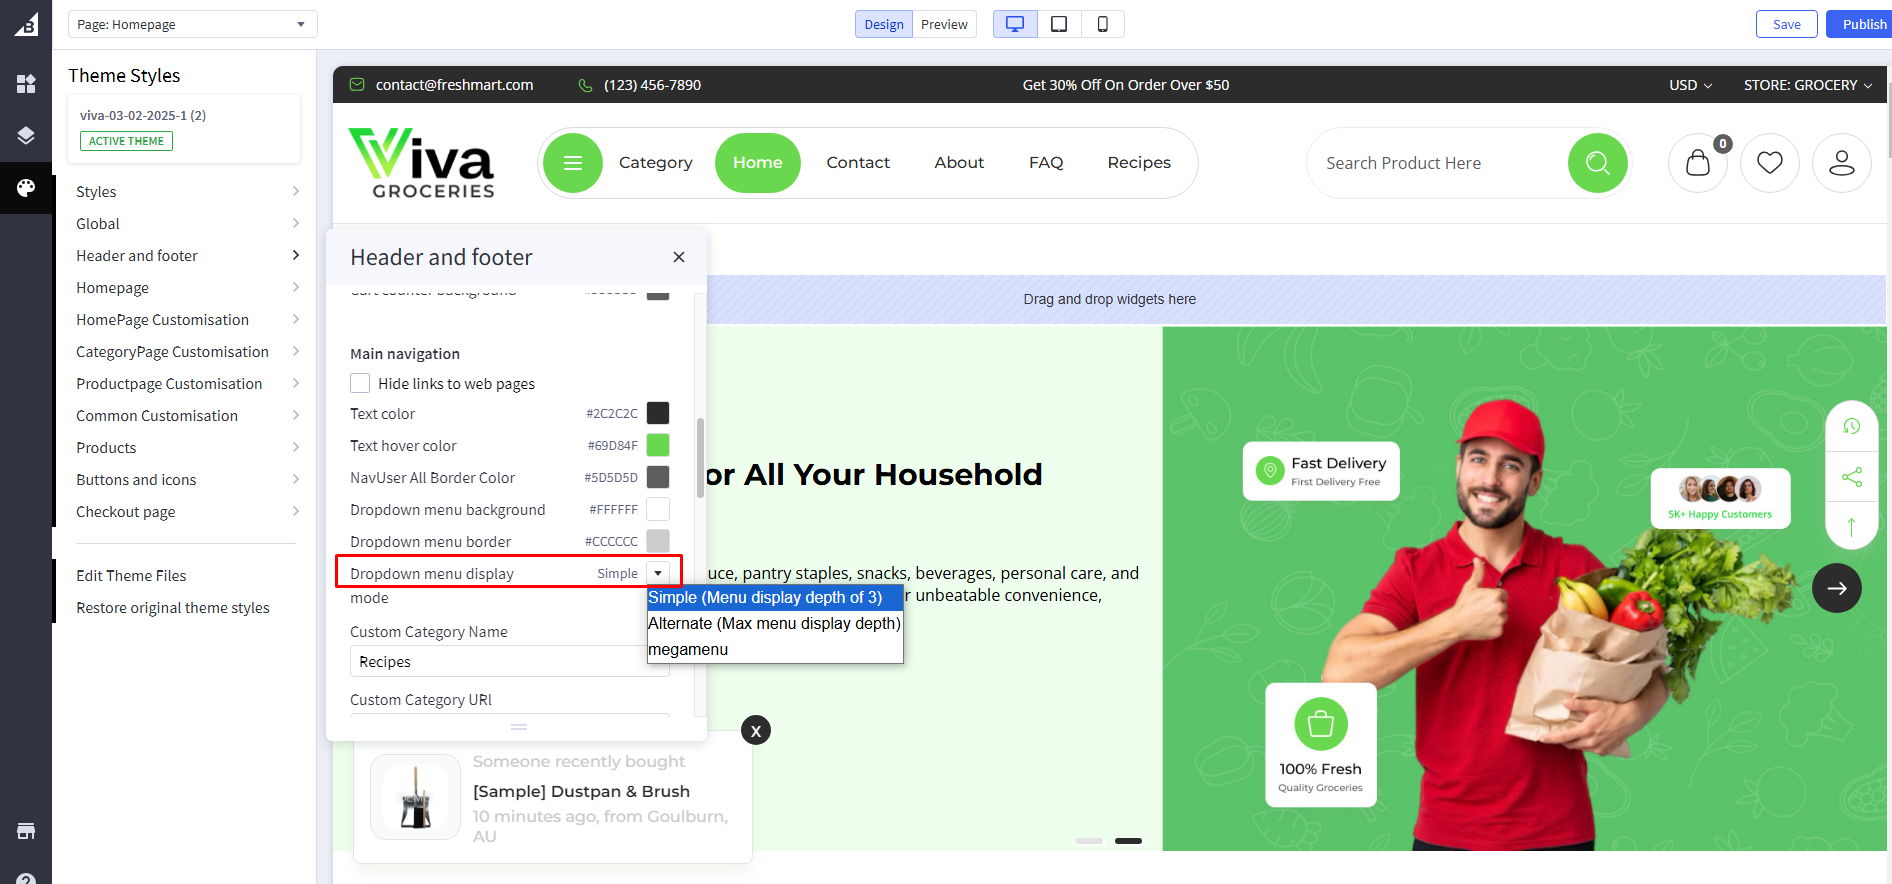
Task: Open the shopping cart bag icon
Action: [x=1697, y=163]
